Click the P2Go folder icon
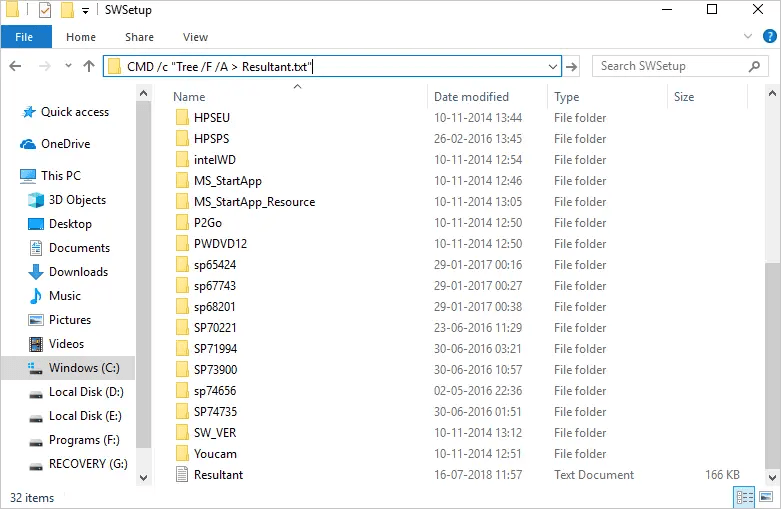This screenshot has height=509, width=781. click(182, 223)
